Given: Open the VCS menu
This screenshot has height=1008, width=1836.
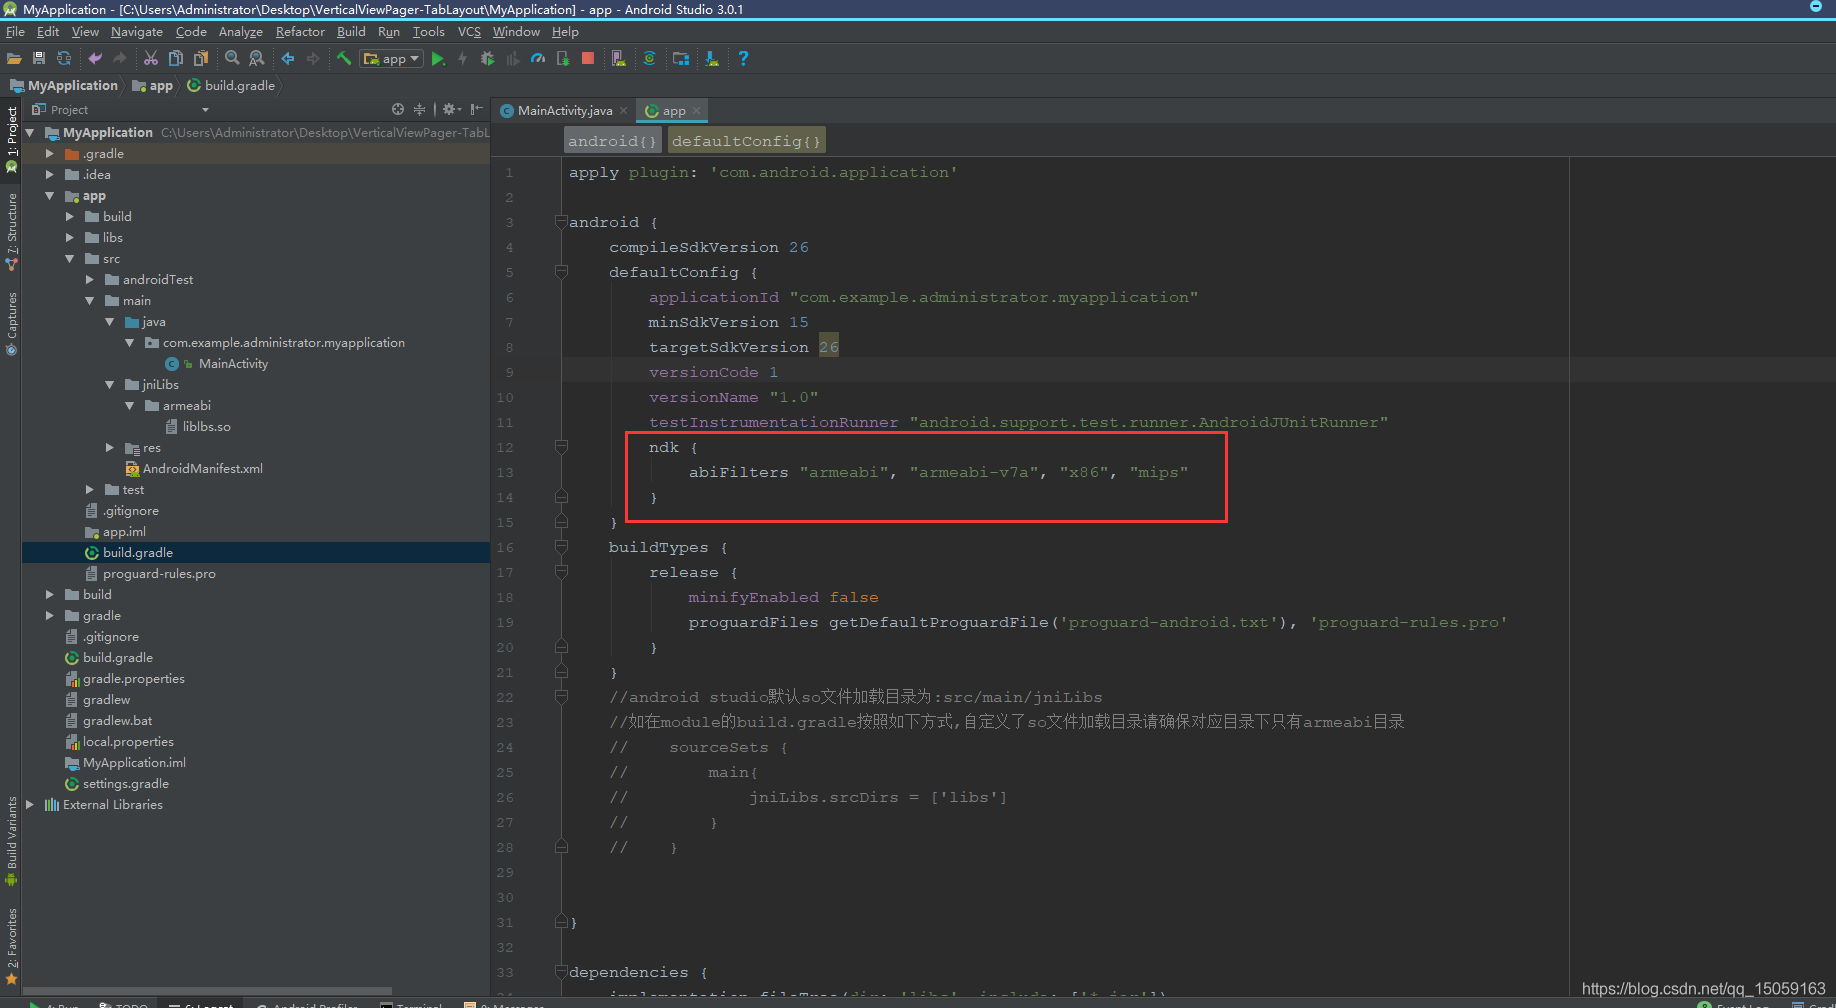Looking at the screenshot, I should [x=469, y=32].
